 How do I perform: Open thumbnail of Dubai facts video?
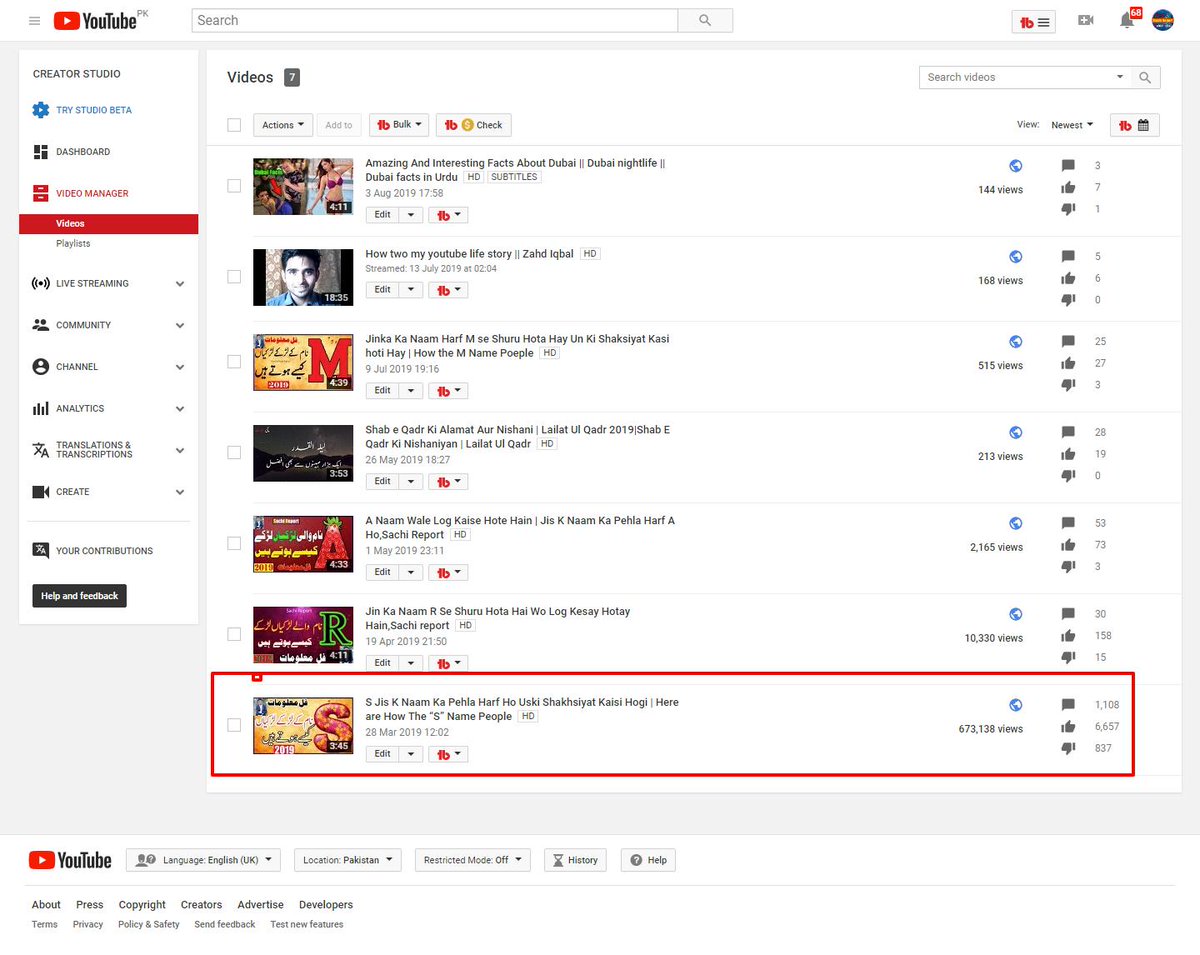click(x=303, y=186)
